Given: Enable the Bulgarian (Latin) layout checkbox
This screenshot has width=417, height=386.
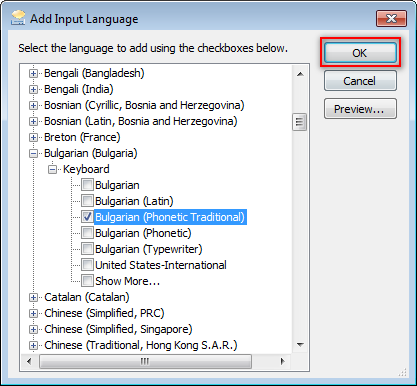Looking at the screenshot, I should [x=87, y=201].
